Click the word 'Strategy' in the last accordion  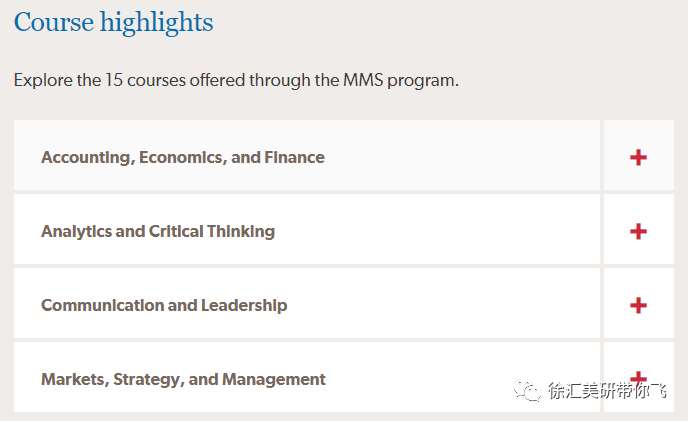point(149,379)
